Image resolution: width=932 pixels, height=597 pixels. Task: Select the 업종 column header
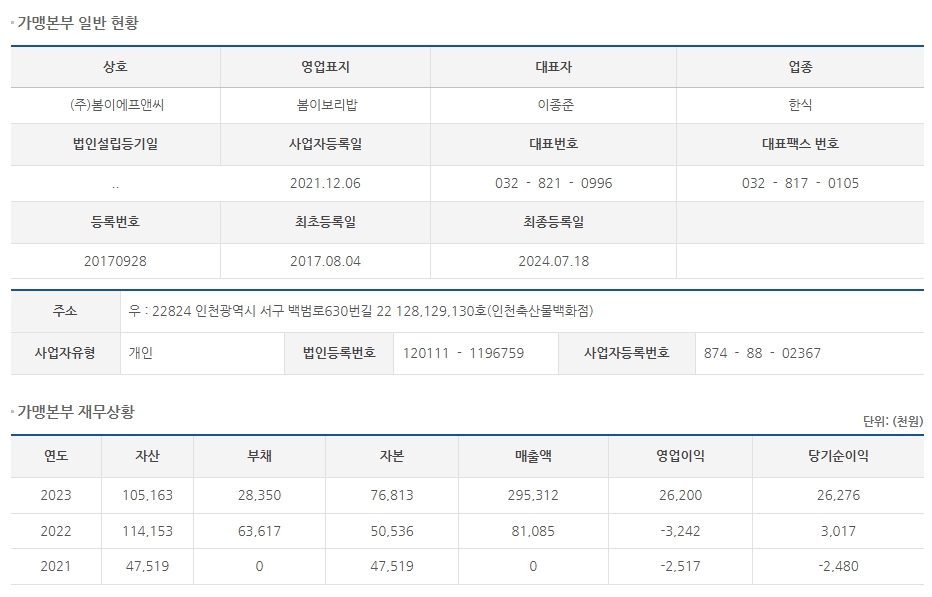click(x=800, y=67)
